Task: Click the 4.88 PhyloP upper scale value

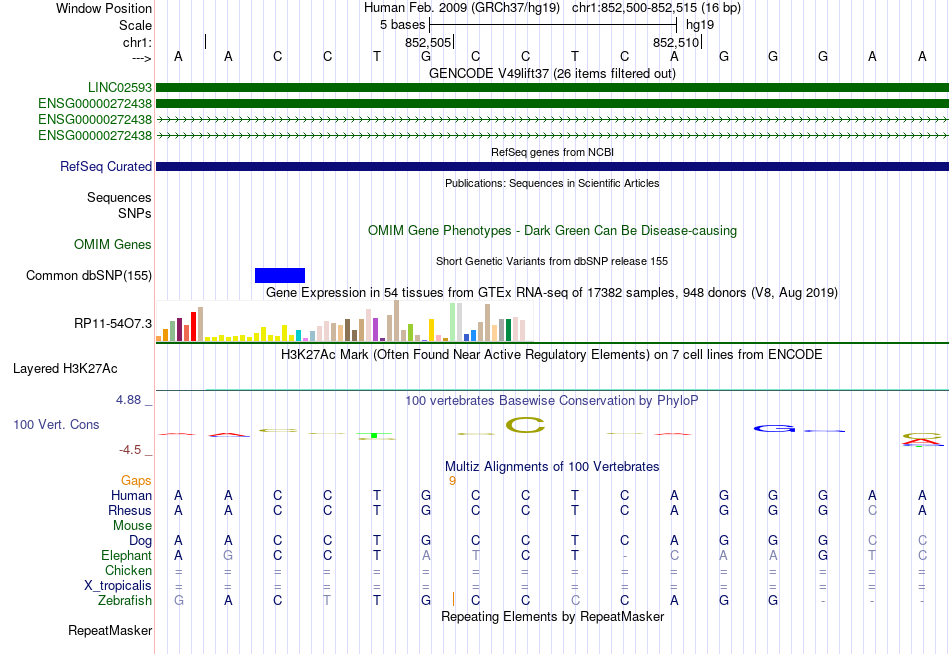Action: [128, 400]
